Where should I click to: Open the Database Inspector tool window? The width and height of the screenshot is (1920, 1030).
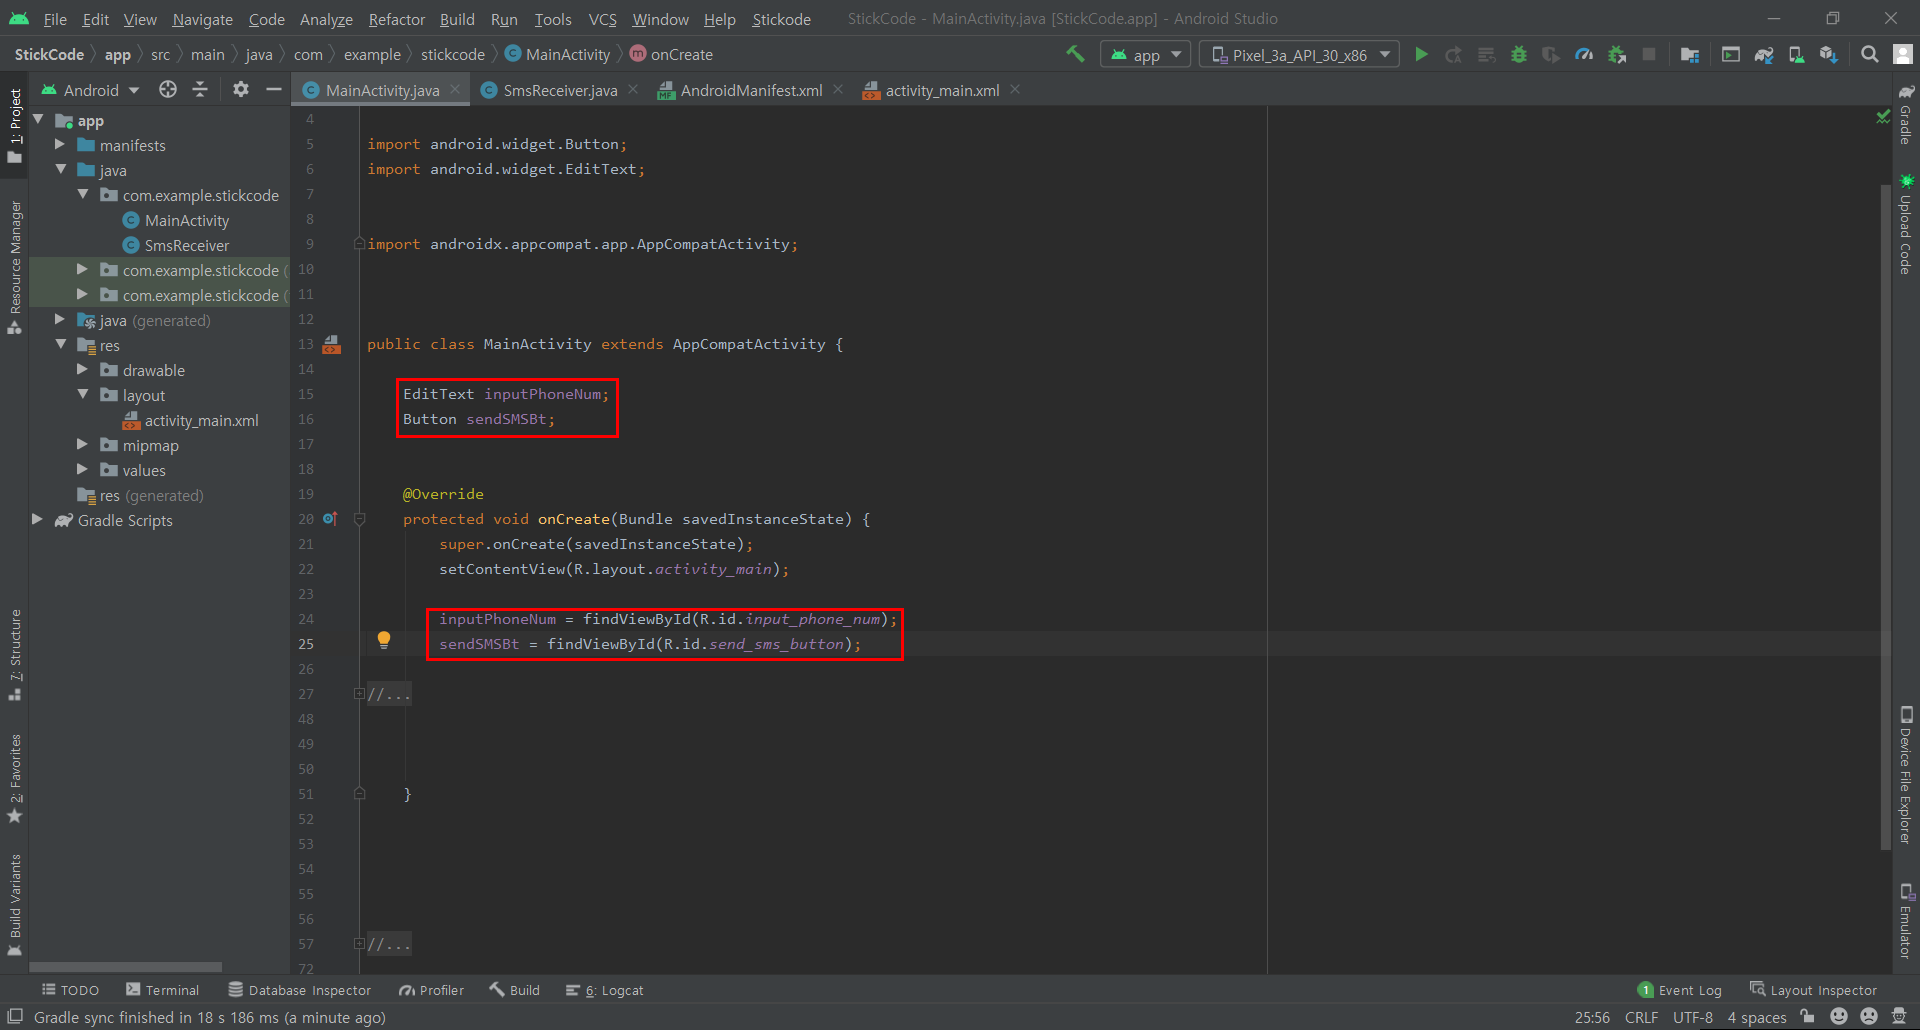coord(300,990)
